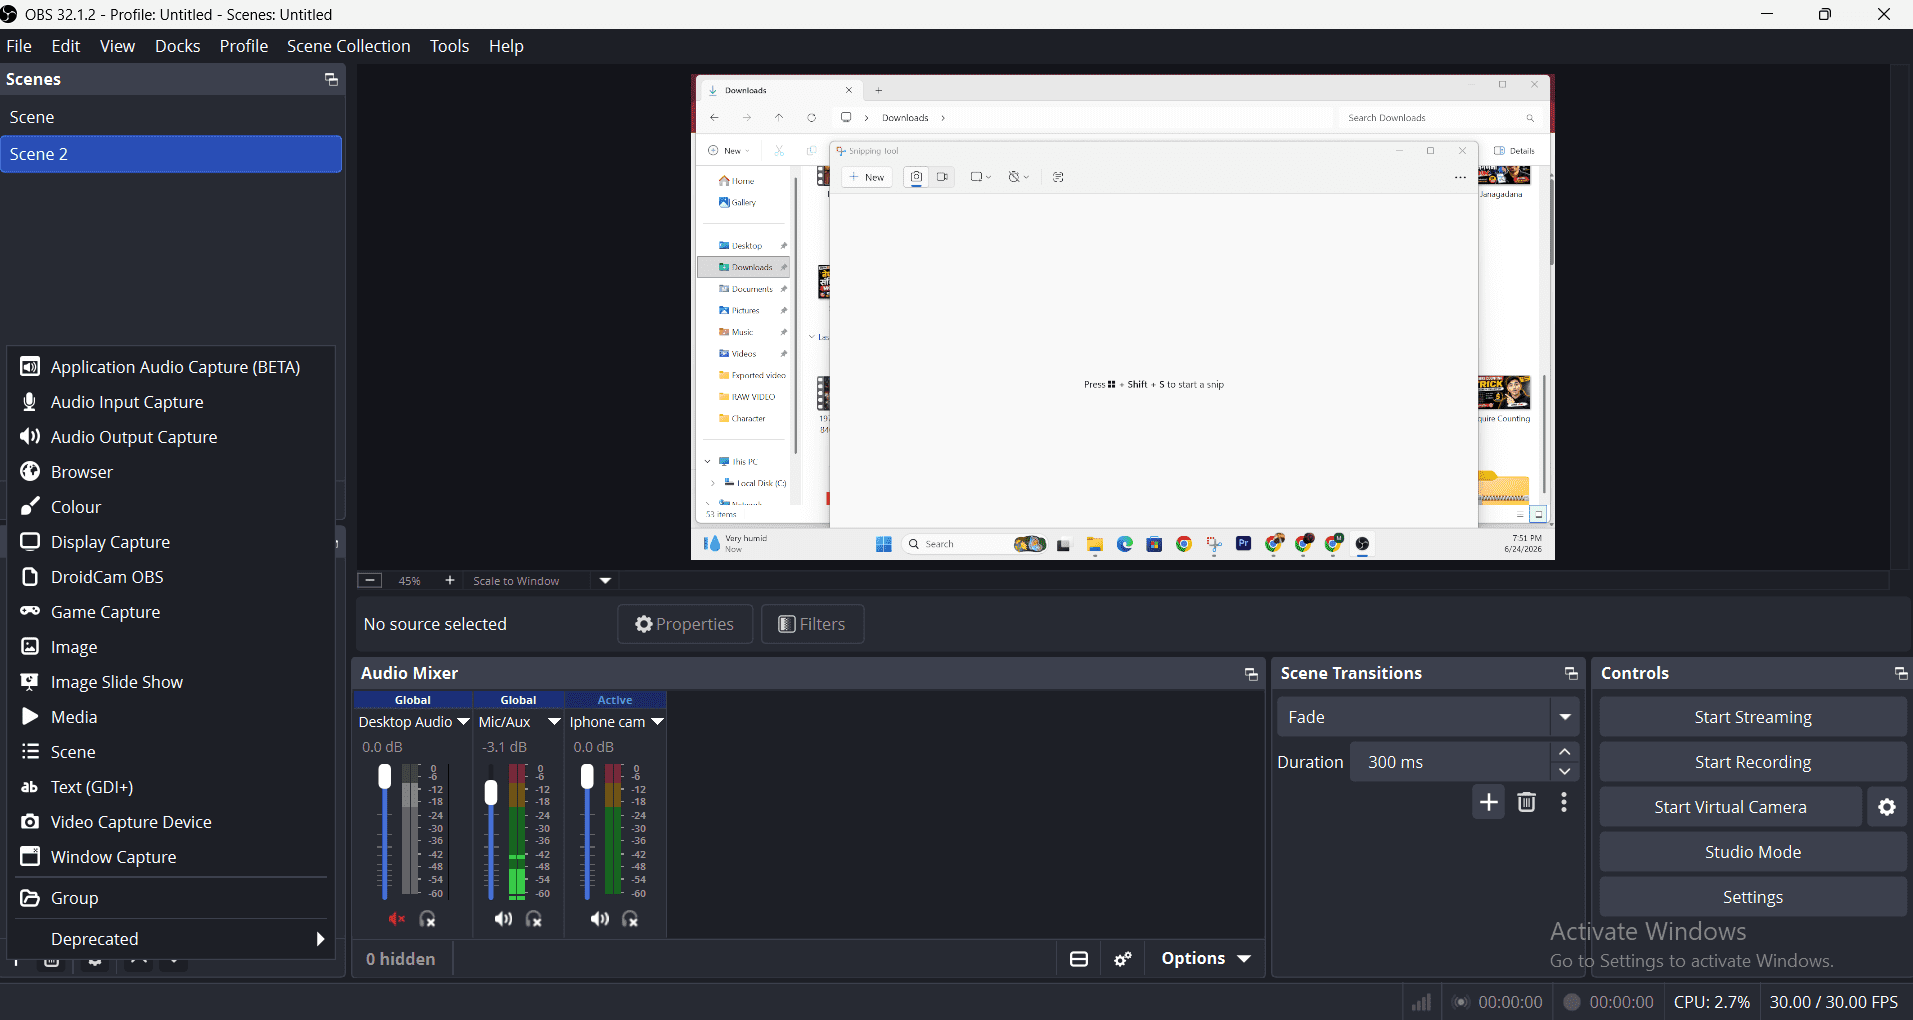Choose Audio Output Capture source

coord(171,437)
